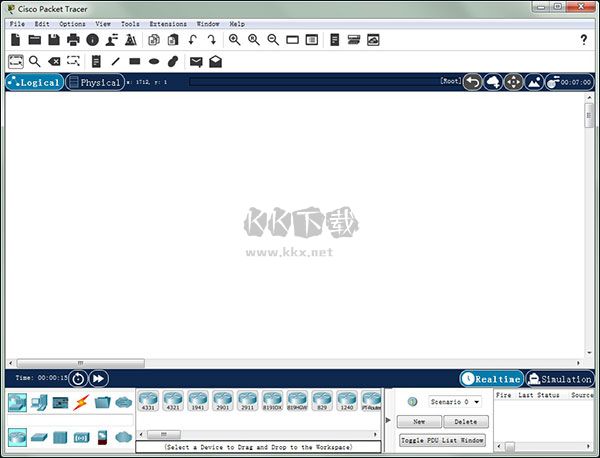Image resolution: width=600 pixels, height=458 pixels.
Task: Click the New scenario button
Action: [x=419, y=422]
